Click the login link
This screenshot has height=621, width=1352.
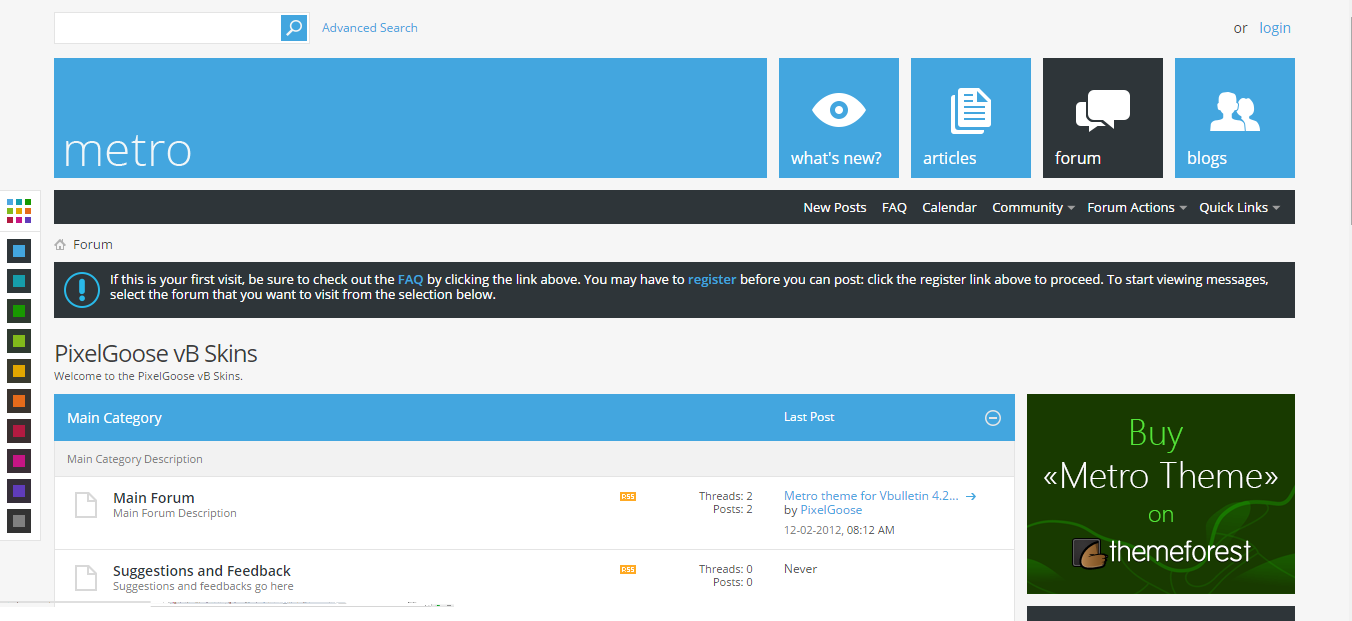tap(1274, 28)
